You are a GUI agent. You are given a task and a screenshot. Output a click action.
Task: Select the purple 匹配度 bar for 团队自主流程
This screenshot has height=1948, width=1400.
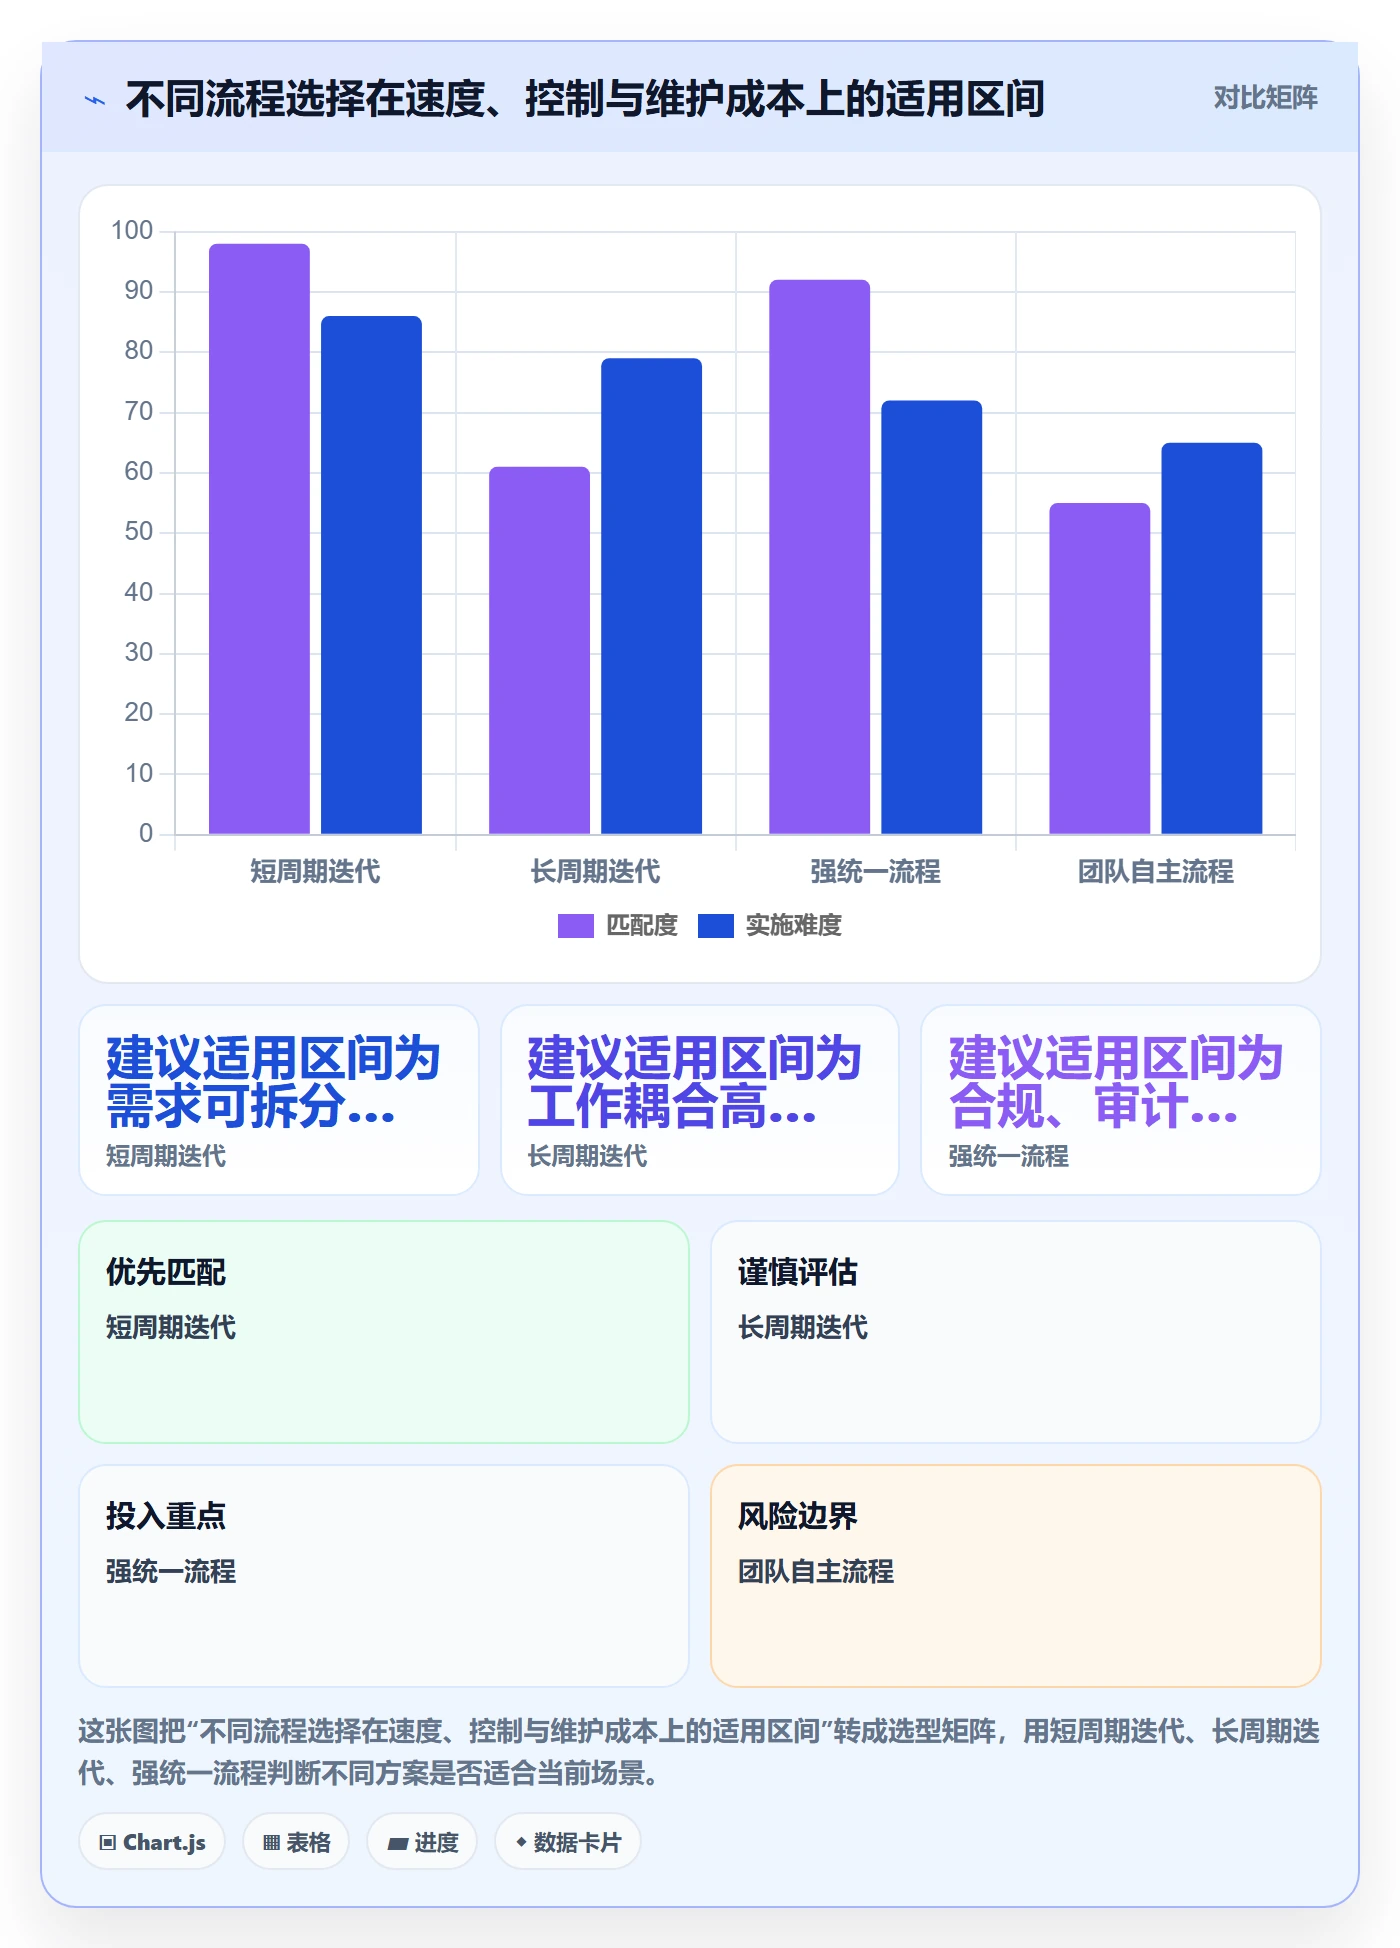click(x=1099, y=668)
